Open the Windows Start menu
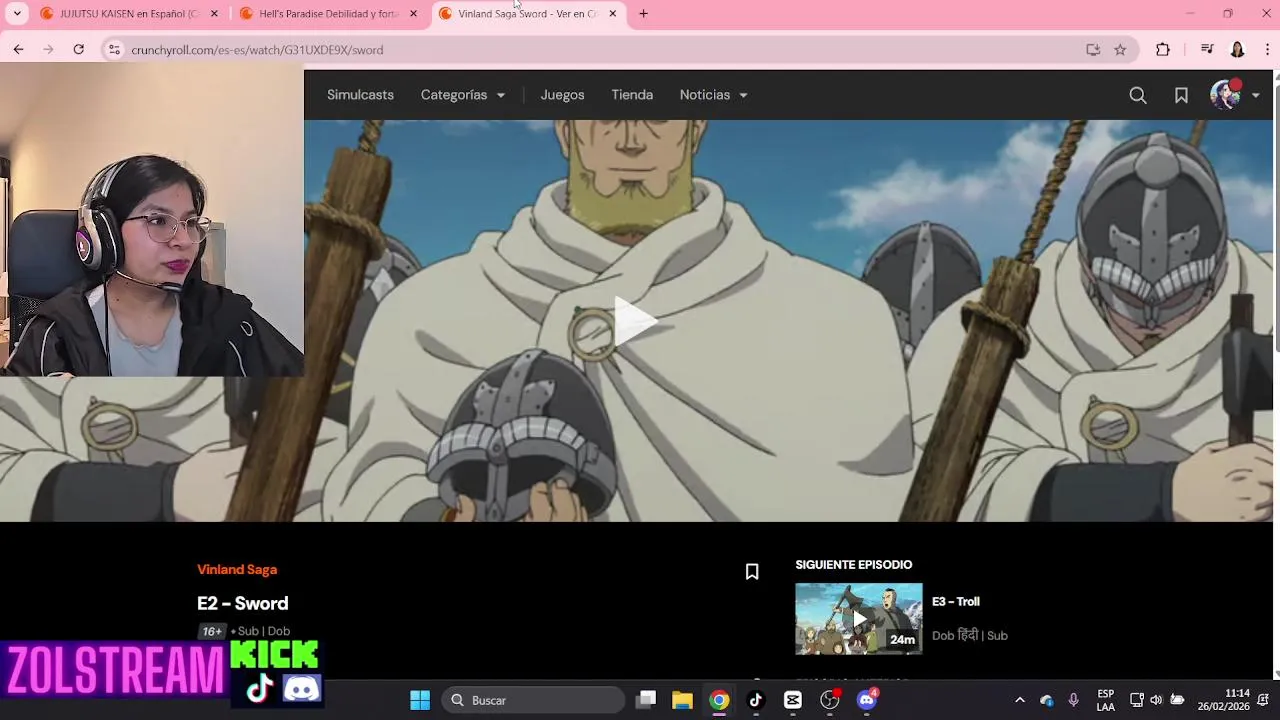Image resolution: width=1280 pixels, height=720 pixels. coord(420,700)
